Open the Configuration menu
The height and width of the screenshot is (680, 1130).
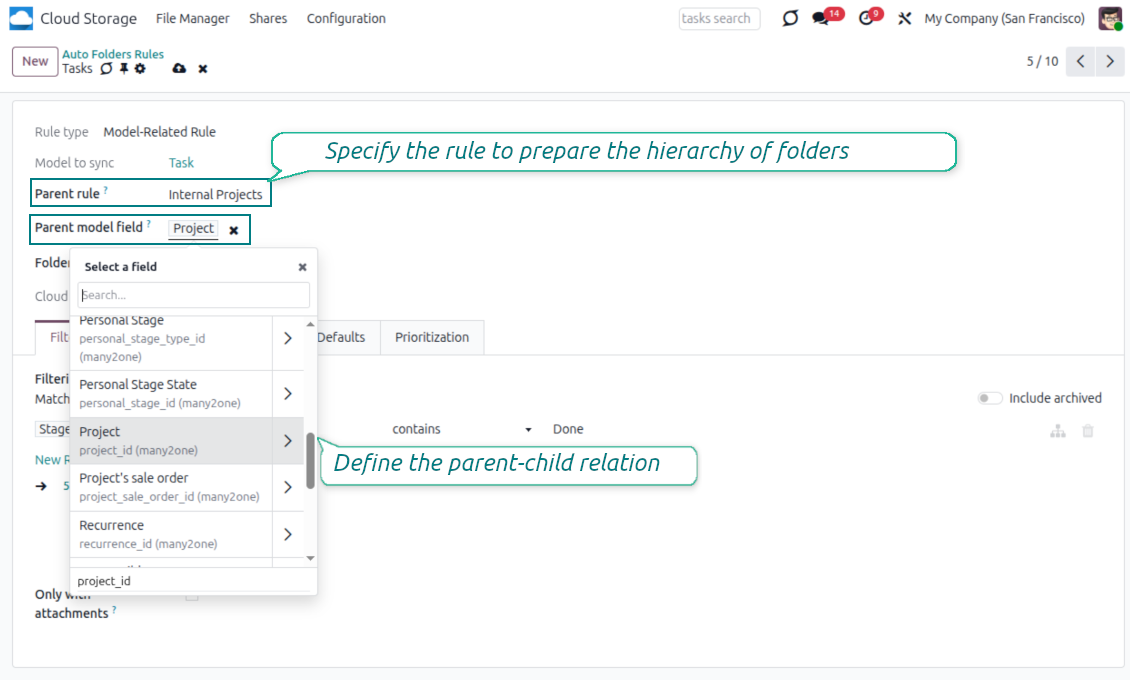point(346,19)
